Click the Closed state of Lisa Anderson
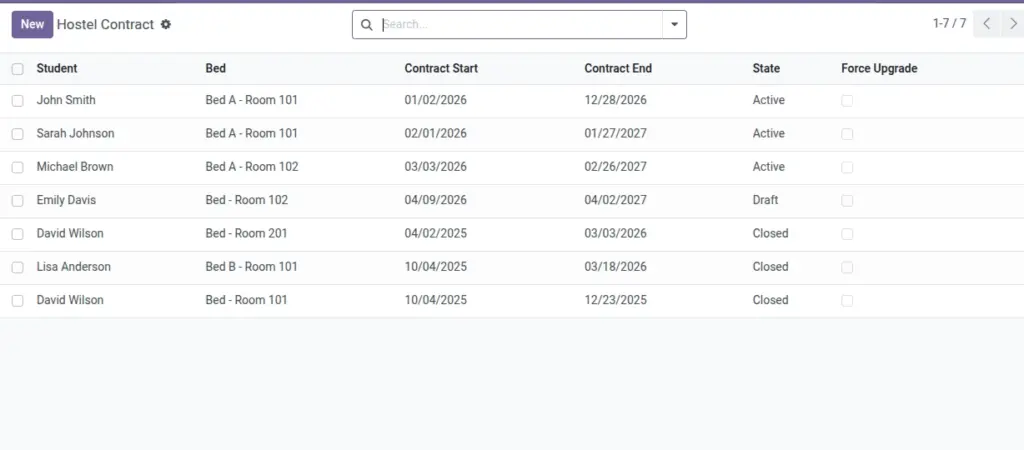The height and width of the screenshot is (450, 1024). click(x=771, y=266)
